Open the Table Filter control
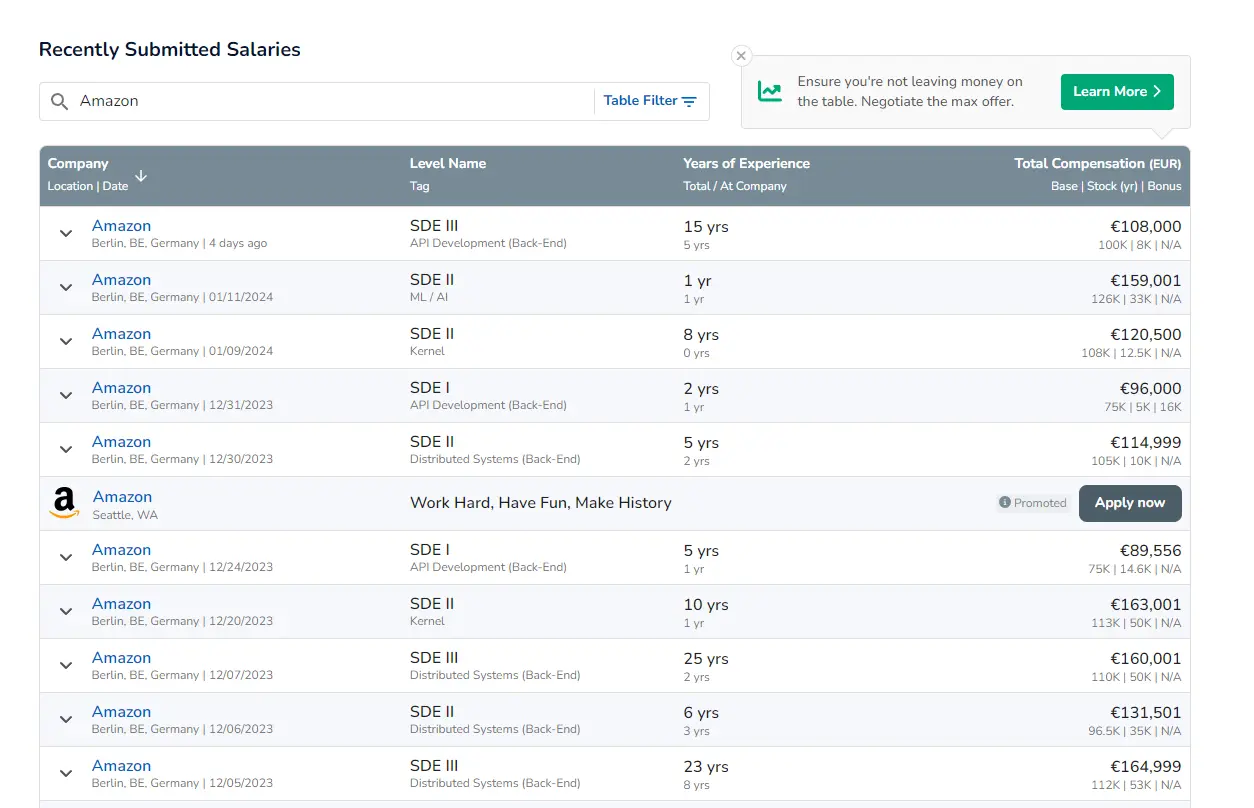Viewport: 1254px width, 808px height. pyautogui.click(x=650, y=101)
